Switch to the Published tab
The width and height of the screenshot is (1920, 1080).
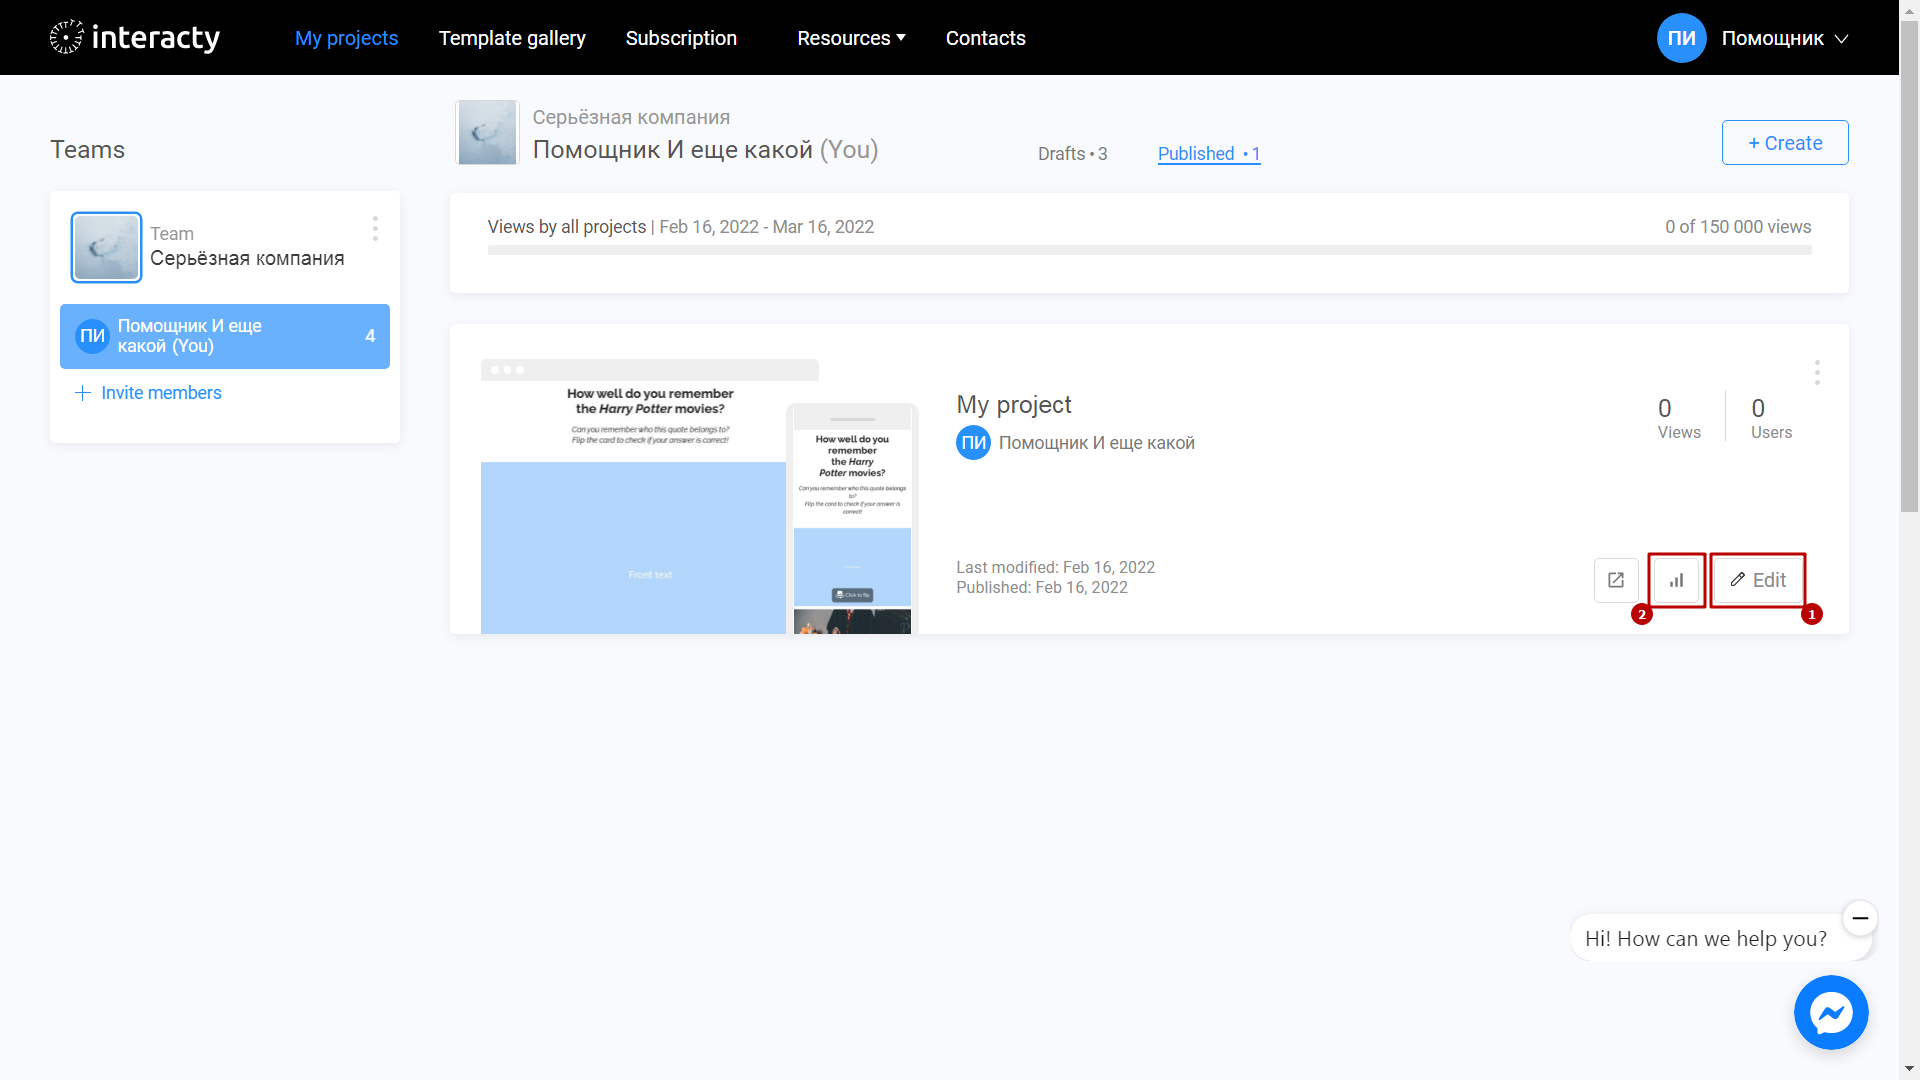tap(1209, 154)
